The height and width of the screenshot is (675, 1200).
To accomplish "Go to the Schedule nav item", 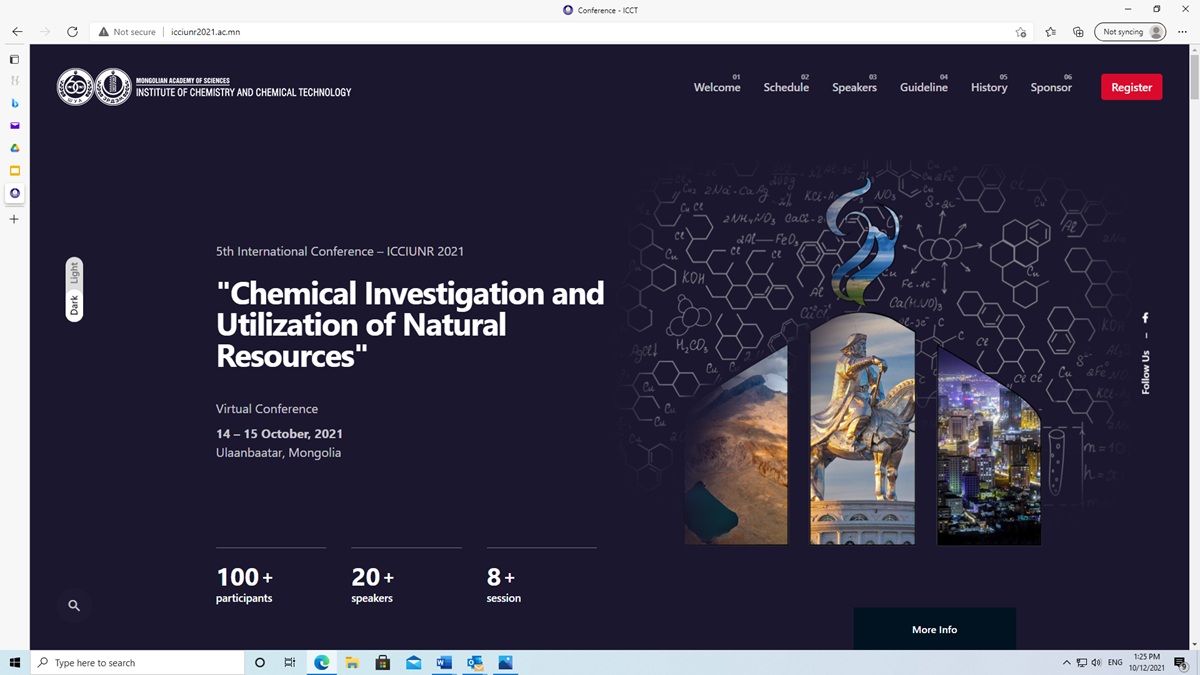I will pyautogui.click(x=786, y=87).
